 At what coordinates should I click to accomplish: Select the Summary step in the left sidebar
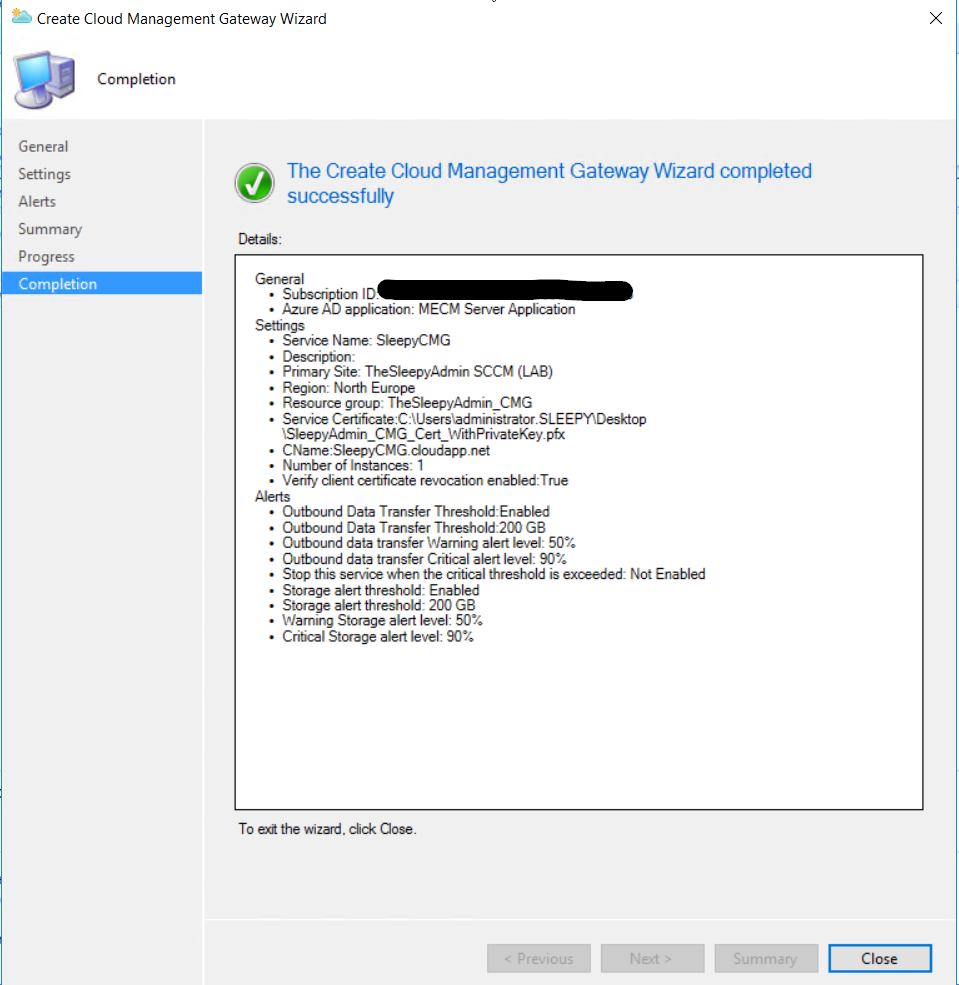click(x=50, y=229)
